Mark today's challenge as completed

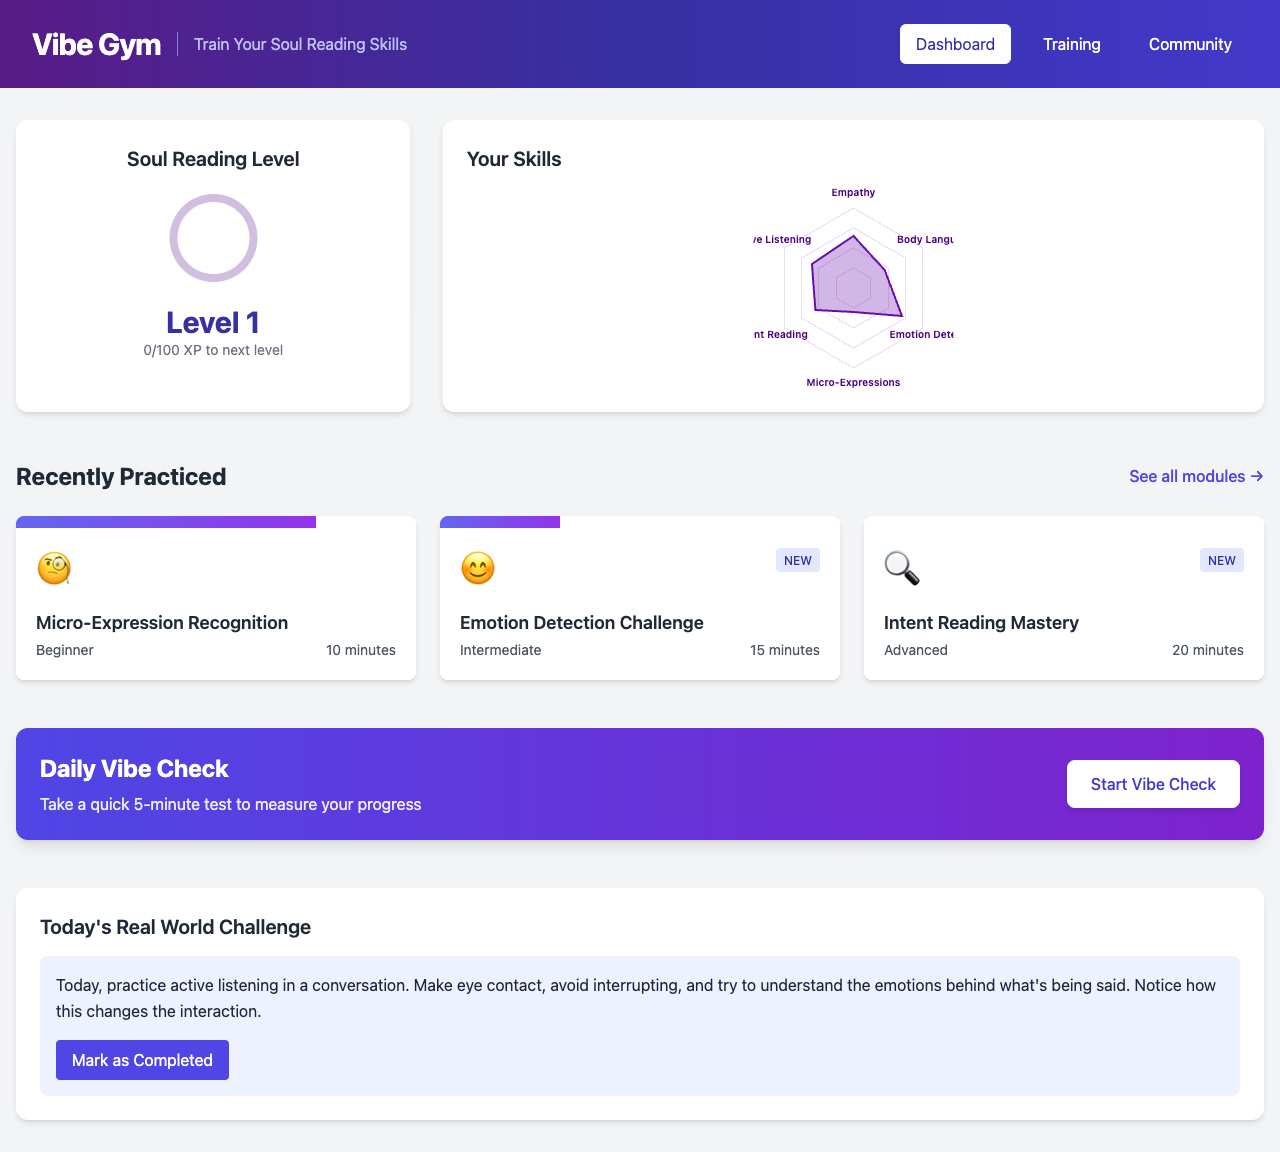(x=142, y=1060)
